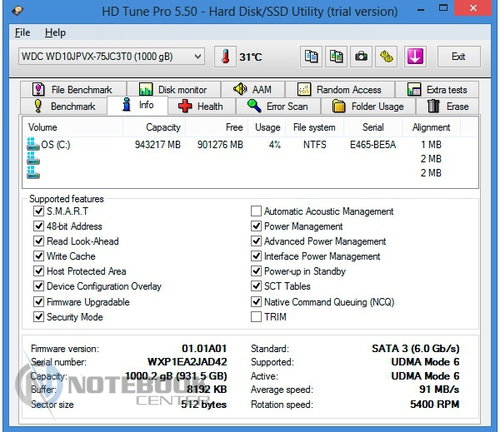The width and height of the screenshot is (500, 432).
Task: Click the 5400 RPM rotation speed value
Action: pos(435,404)
